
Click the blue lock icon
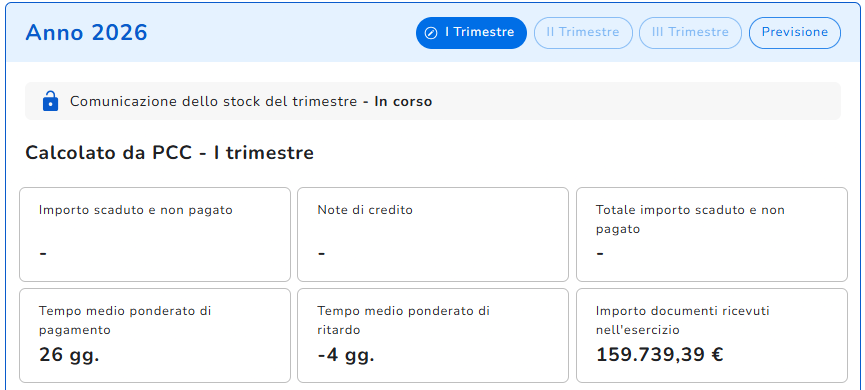coord(50,101)
